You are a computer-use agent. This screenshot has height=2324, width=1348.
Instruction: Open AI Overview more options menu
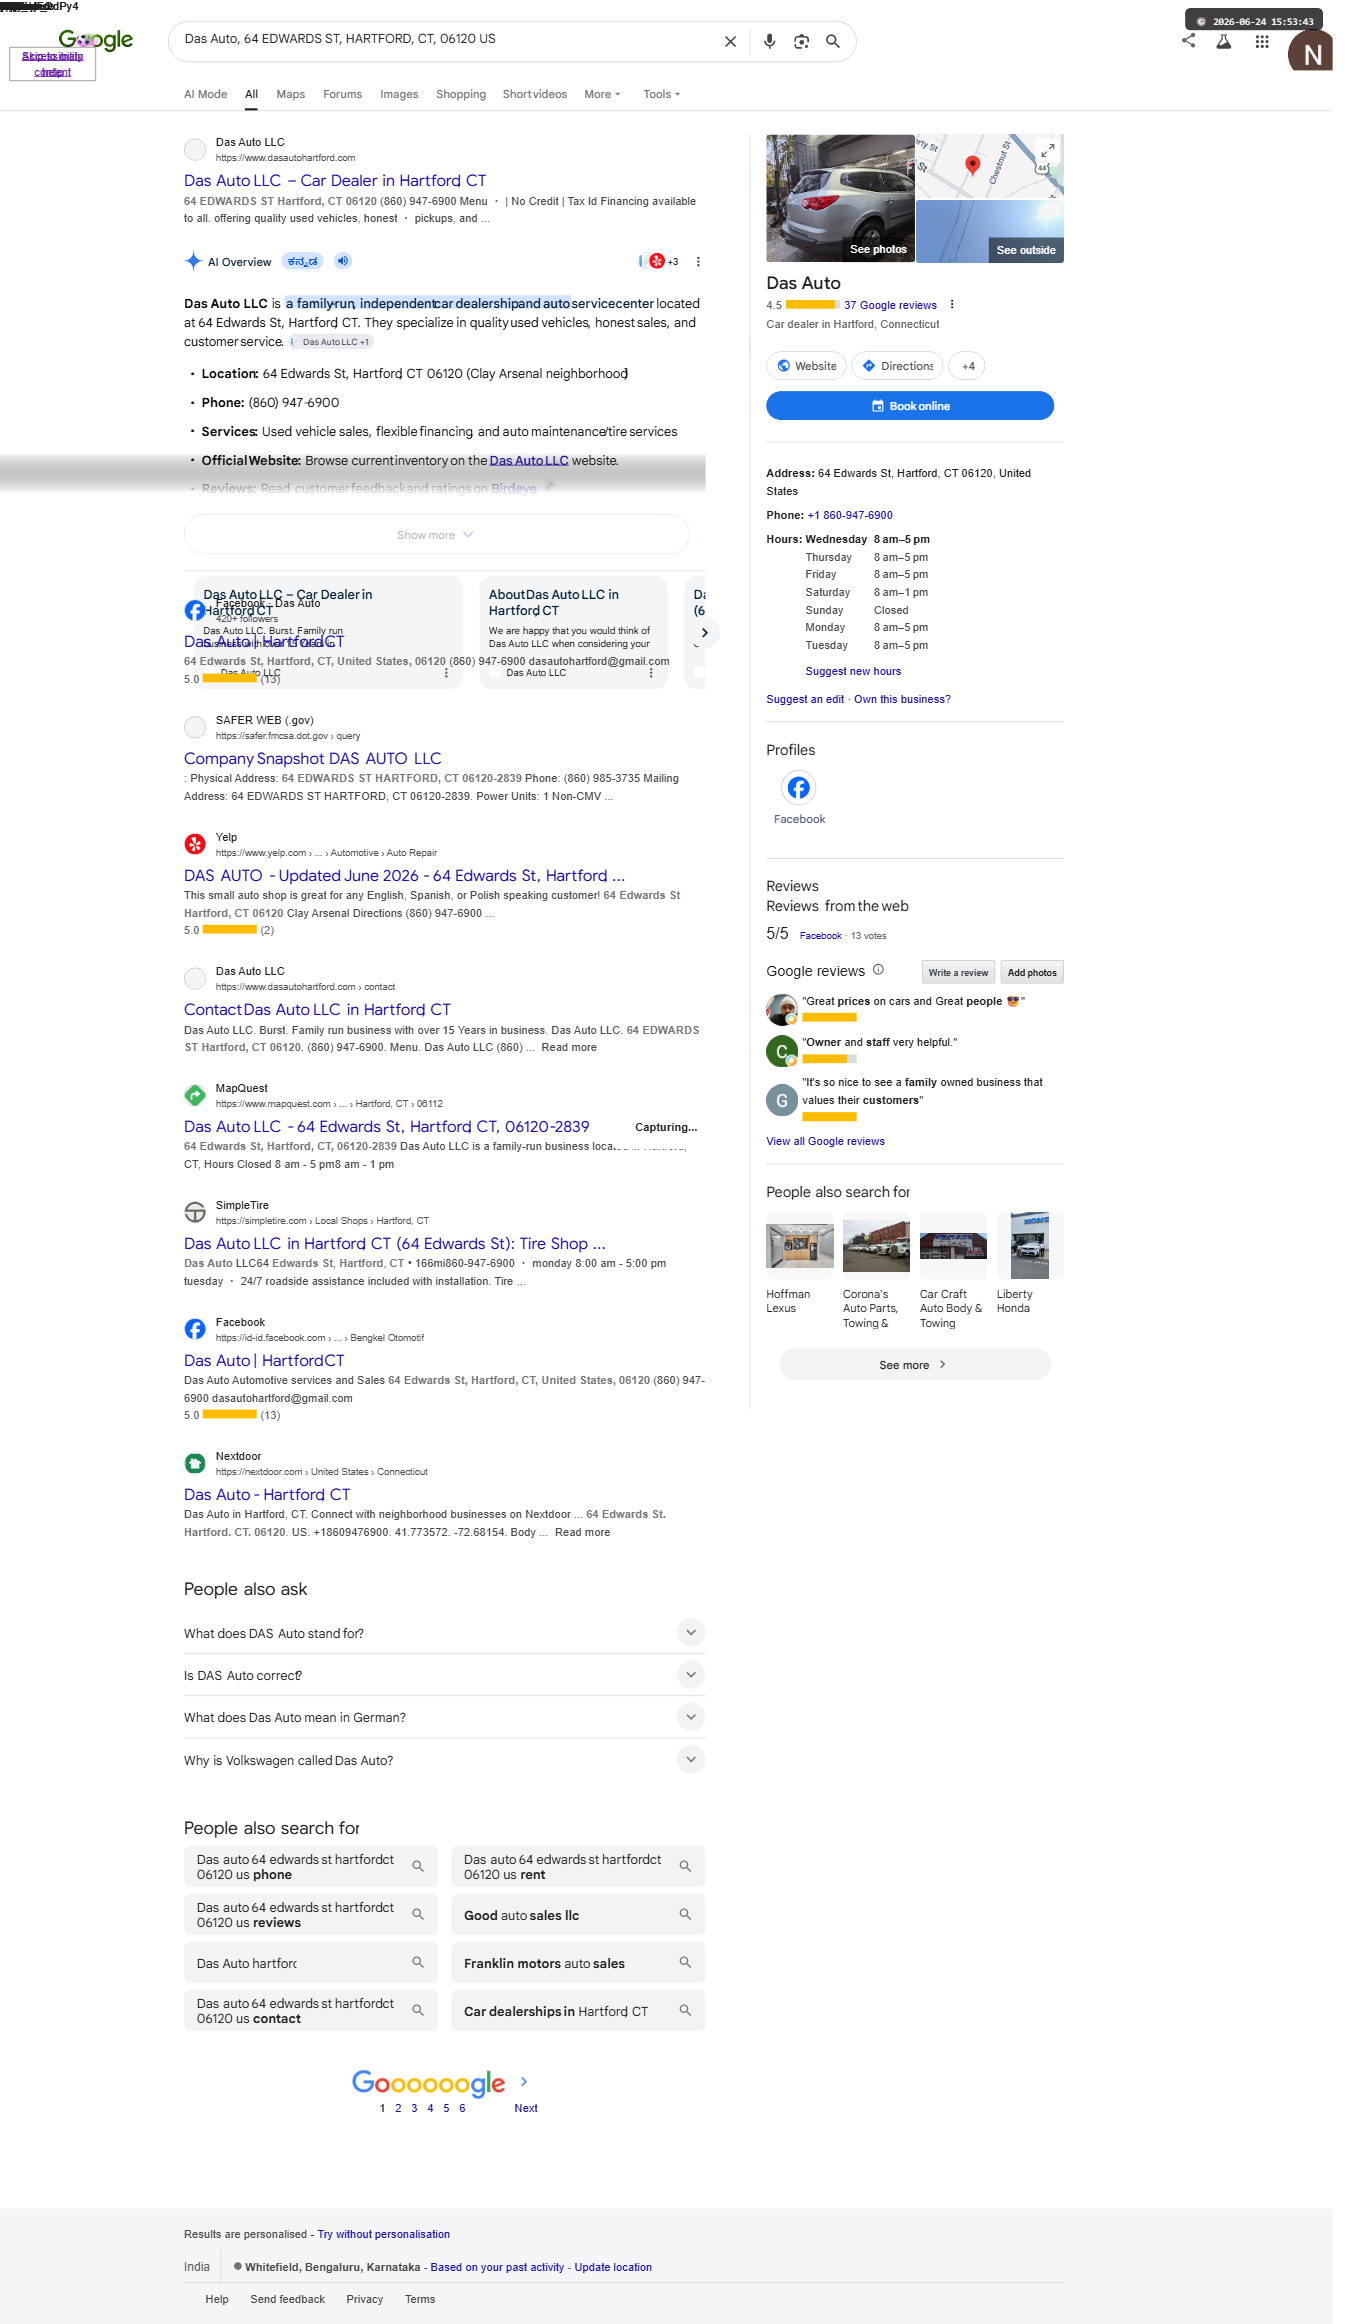(x=698, y=261)
